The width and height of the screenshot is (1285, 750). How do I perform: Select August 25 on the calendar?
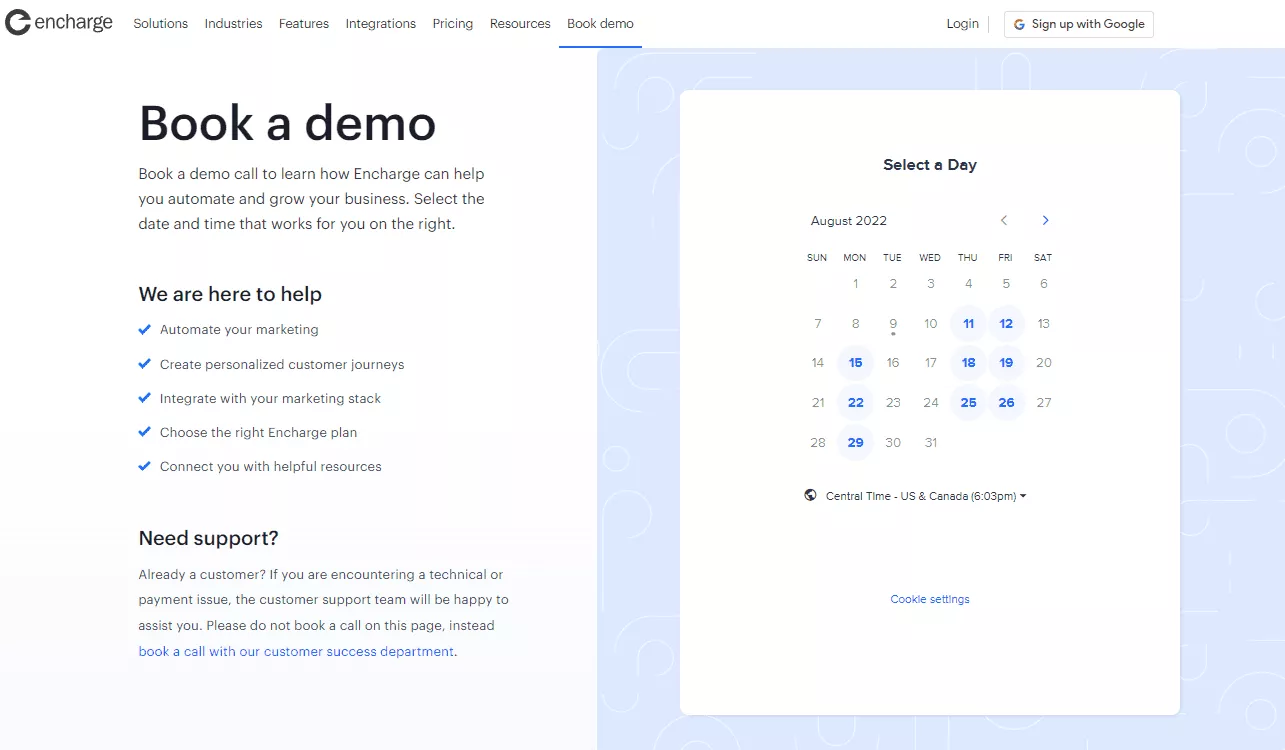point(968,403)
